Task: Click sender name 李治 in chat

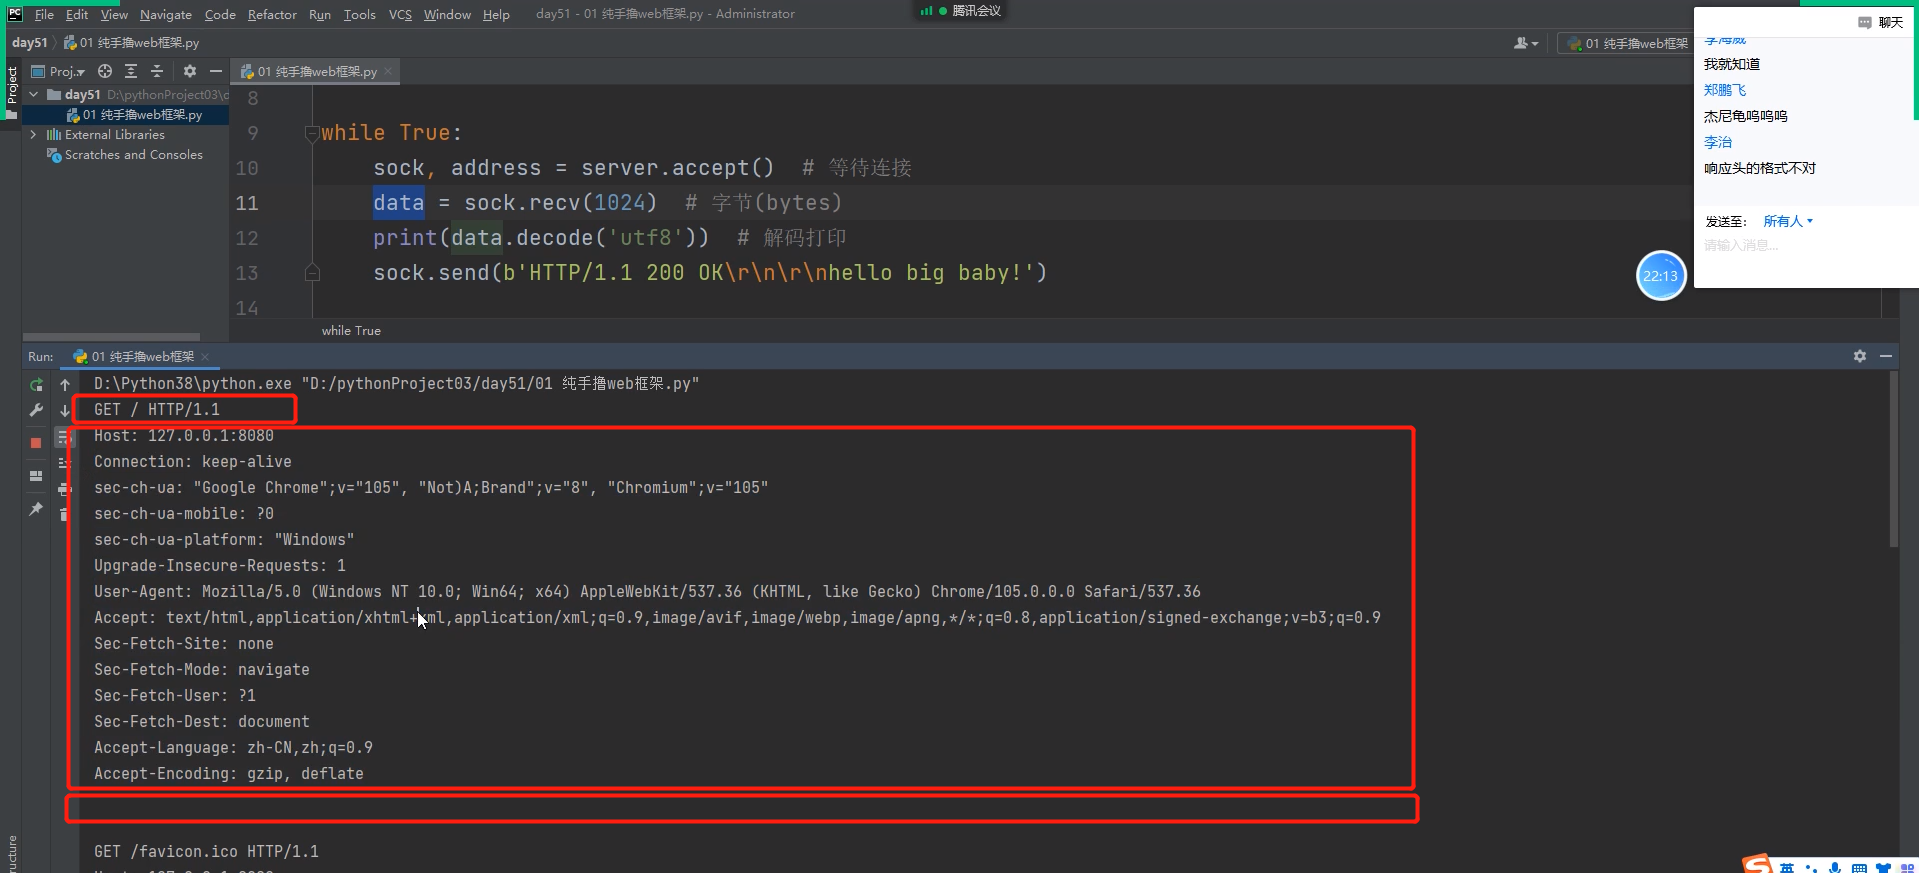Action: coord(1718,142)
